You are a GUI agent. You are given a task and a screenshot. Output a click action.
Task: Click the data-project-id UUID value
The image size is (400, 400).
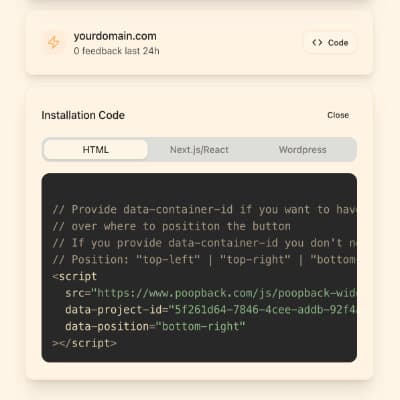[x=263, y=310]
